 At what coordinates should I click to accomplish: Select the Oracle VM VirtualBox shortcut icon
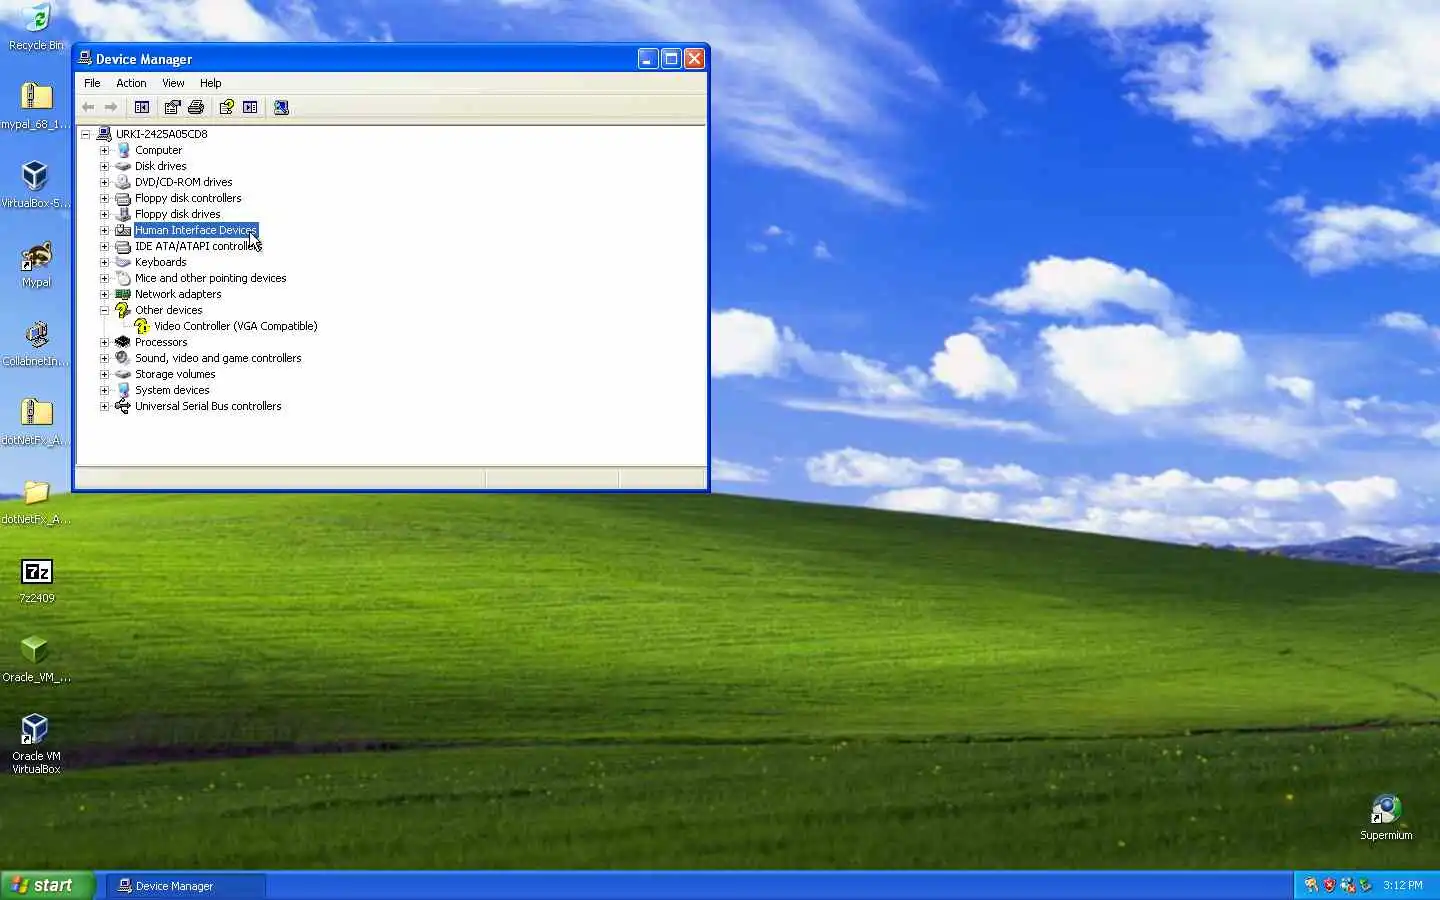[x=36, y=729]
